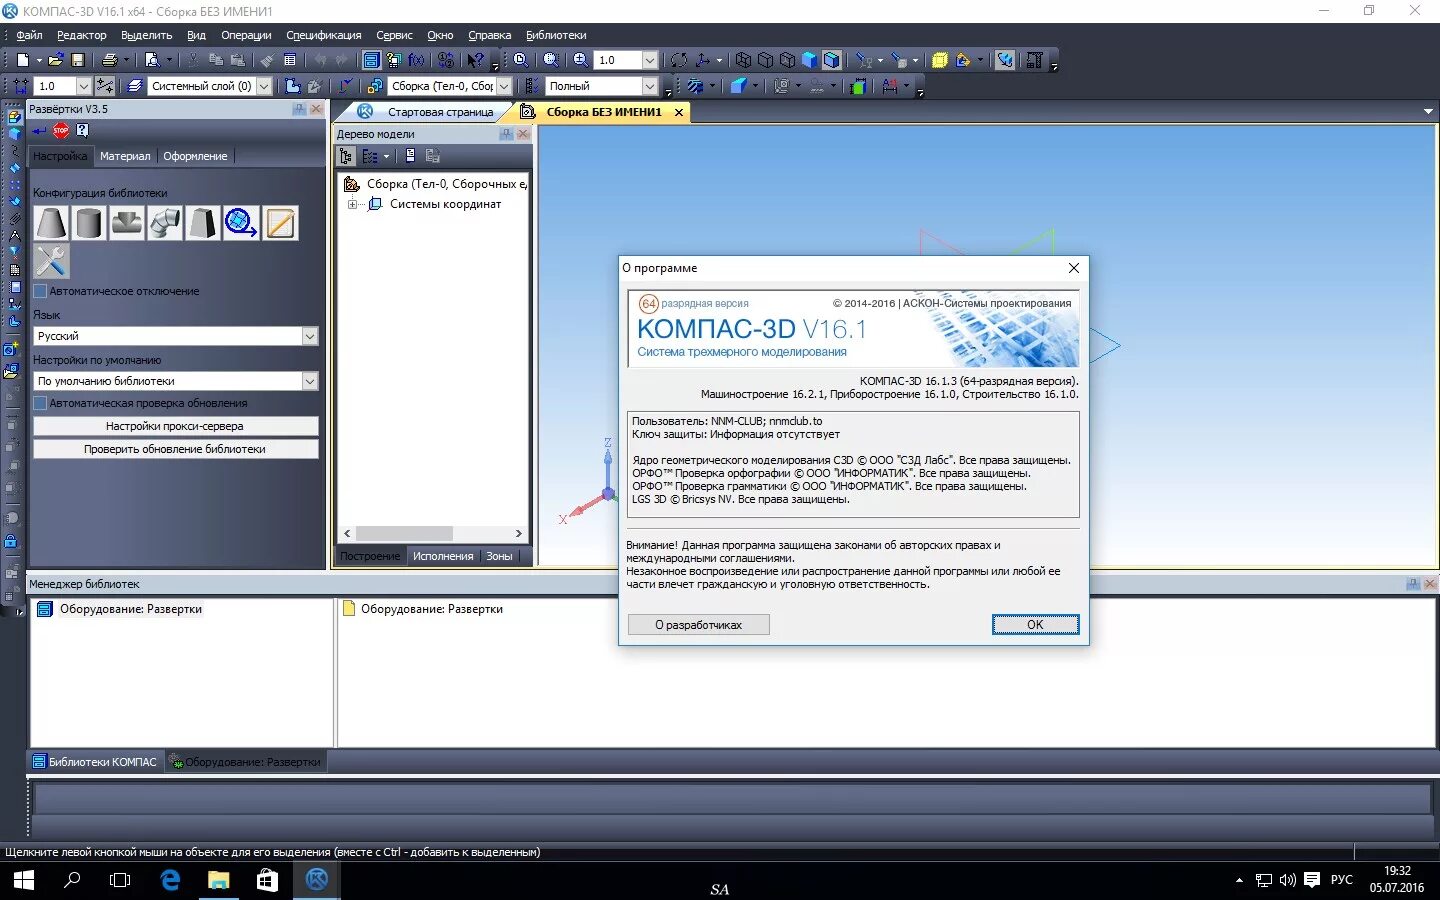Click the cone unfolding library icon

pyautogui.click(x=51, y=223)
